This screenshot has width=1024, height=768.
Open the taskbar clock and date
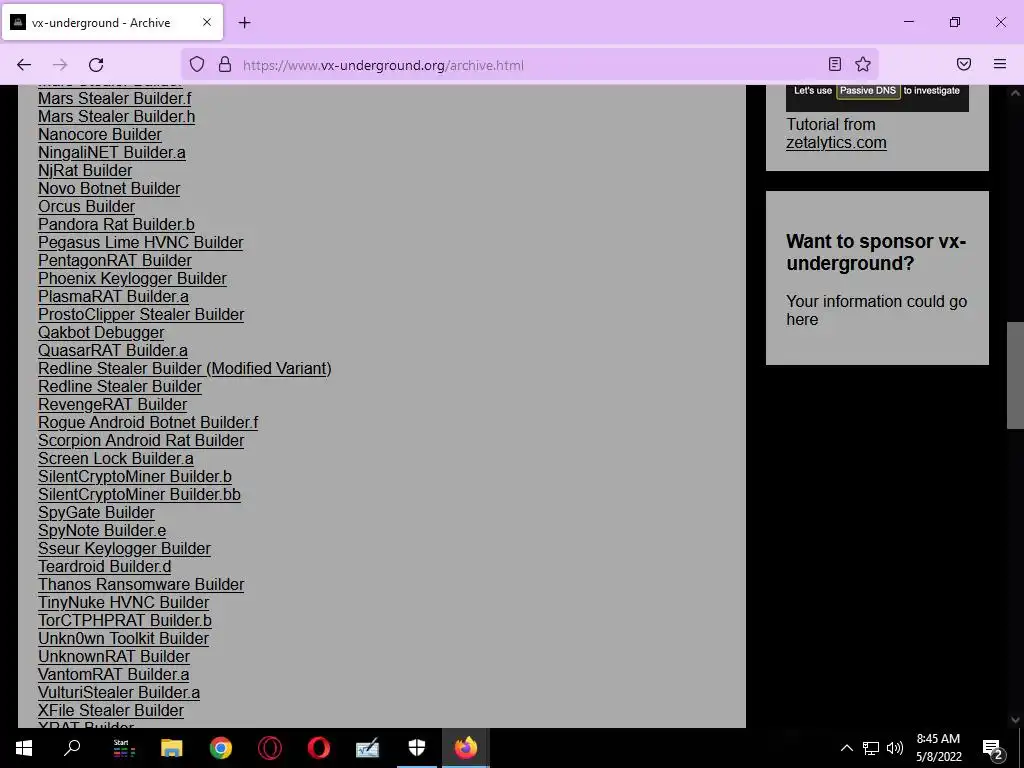938,748
